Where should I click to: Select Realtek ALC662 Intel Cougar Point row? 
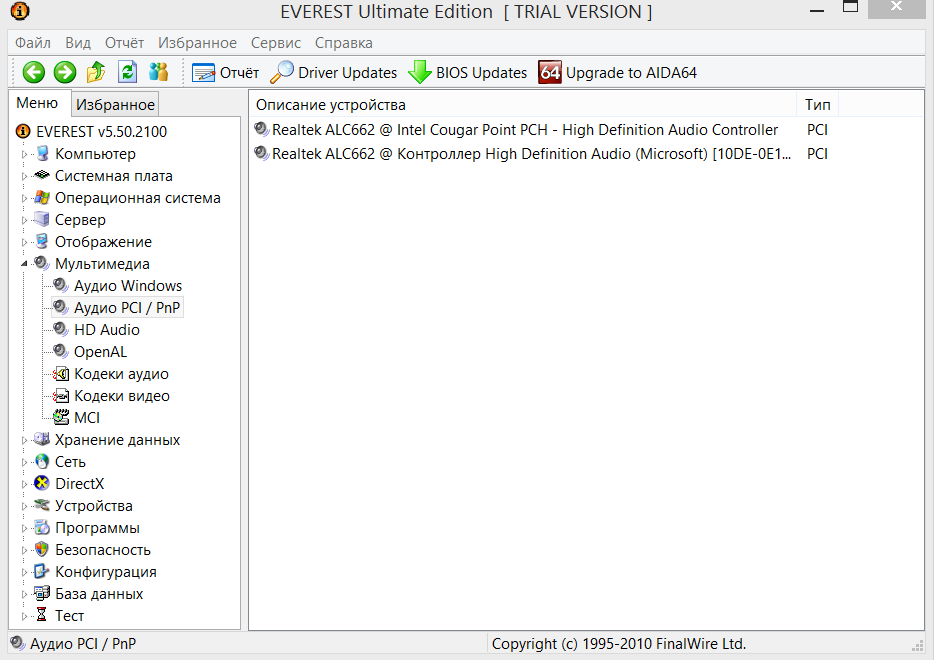click(525, 130)
